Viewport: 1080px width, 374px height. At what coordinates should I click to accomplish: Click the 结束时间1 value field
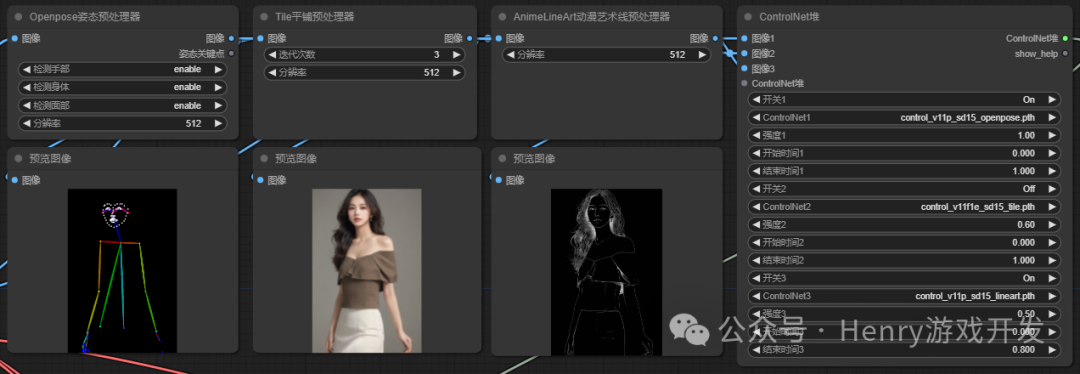point(904,171)
